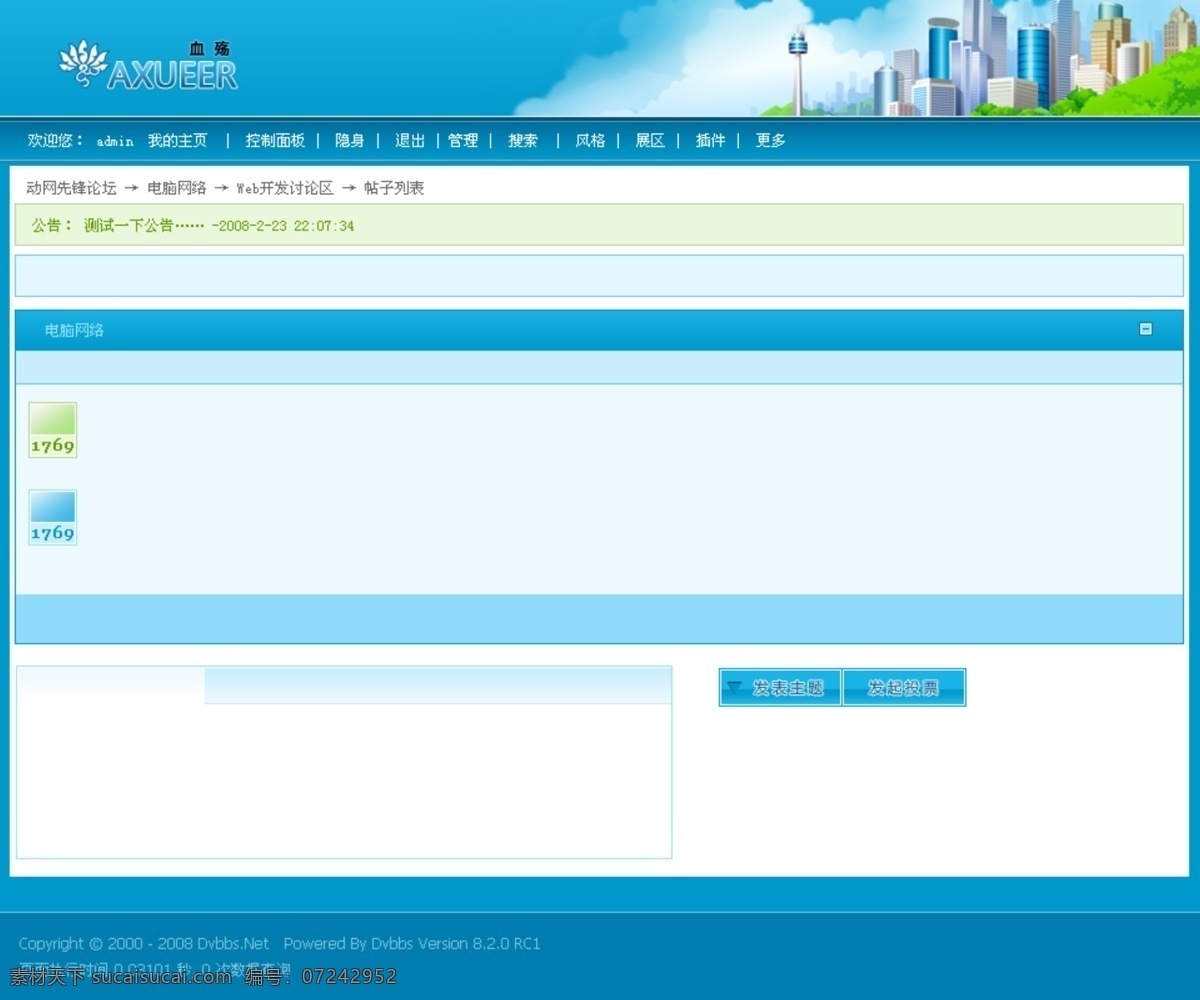Click Dvbbs Version 8.2.0 RC1 in the footer
Viewport: 1200px width, 1000px height.
pos(456,943)
